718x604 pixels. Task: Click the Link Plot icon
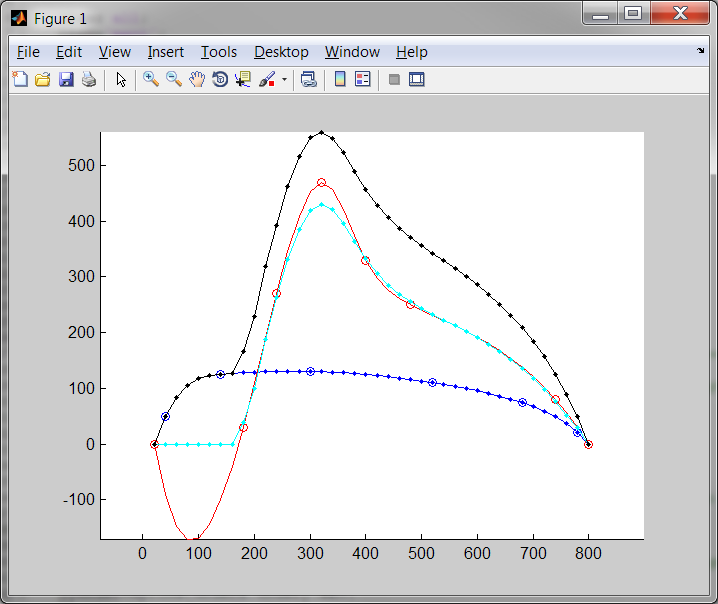(309, 79)
